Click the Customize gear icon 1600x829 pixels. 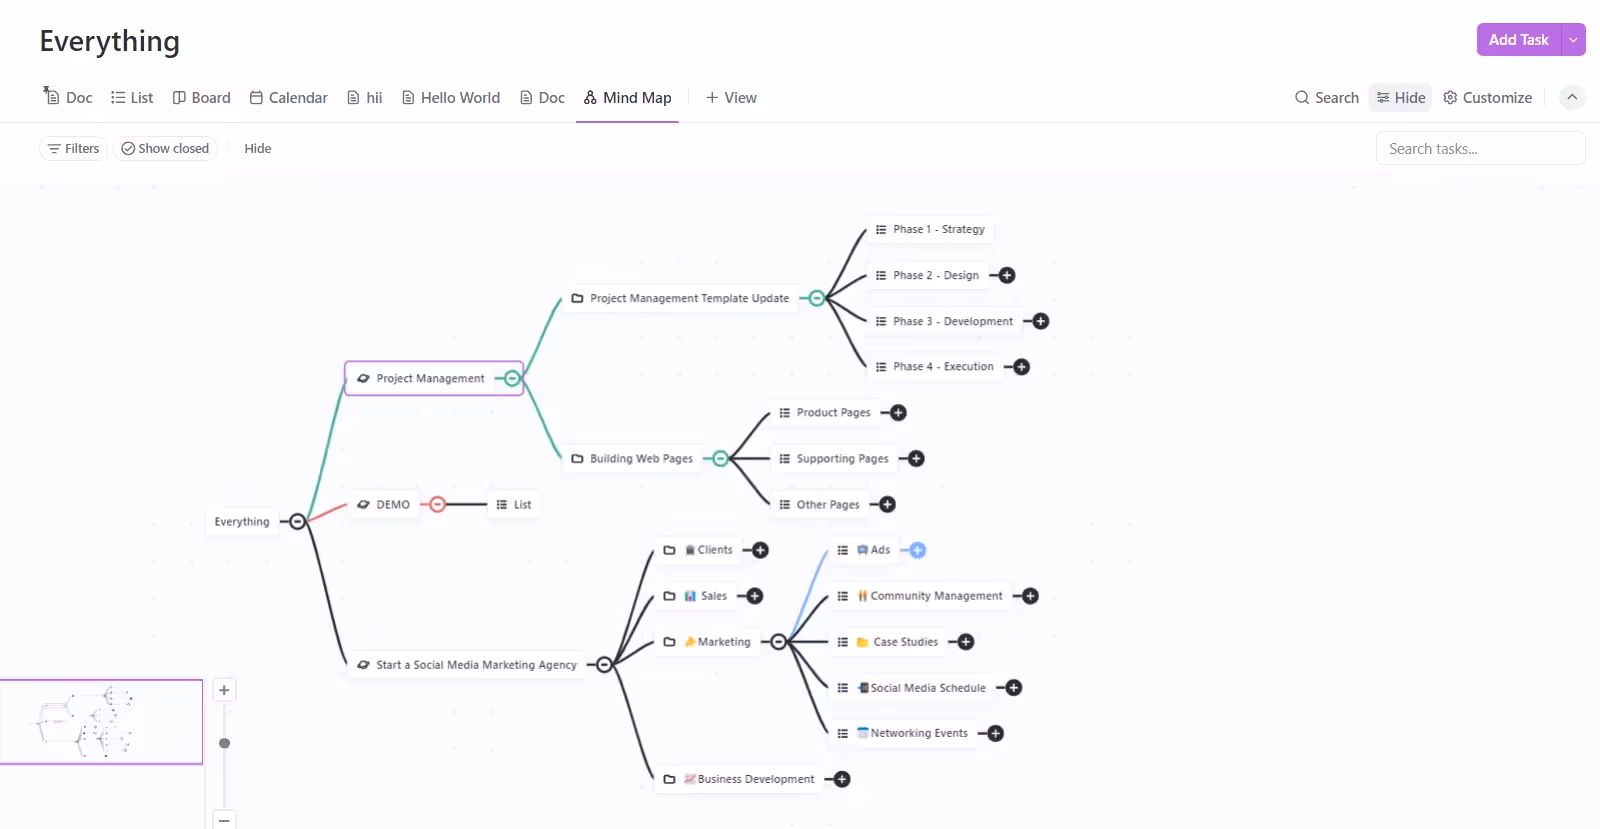pos(1453,97)
